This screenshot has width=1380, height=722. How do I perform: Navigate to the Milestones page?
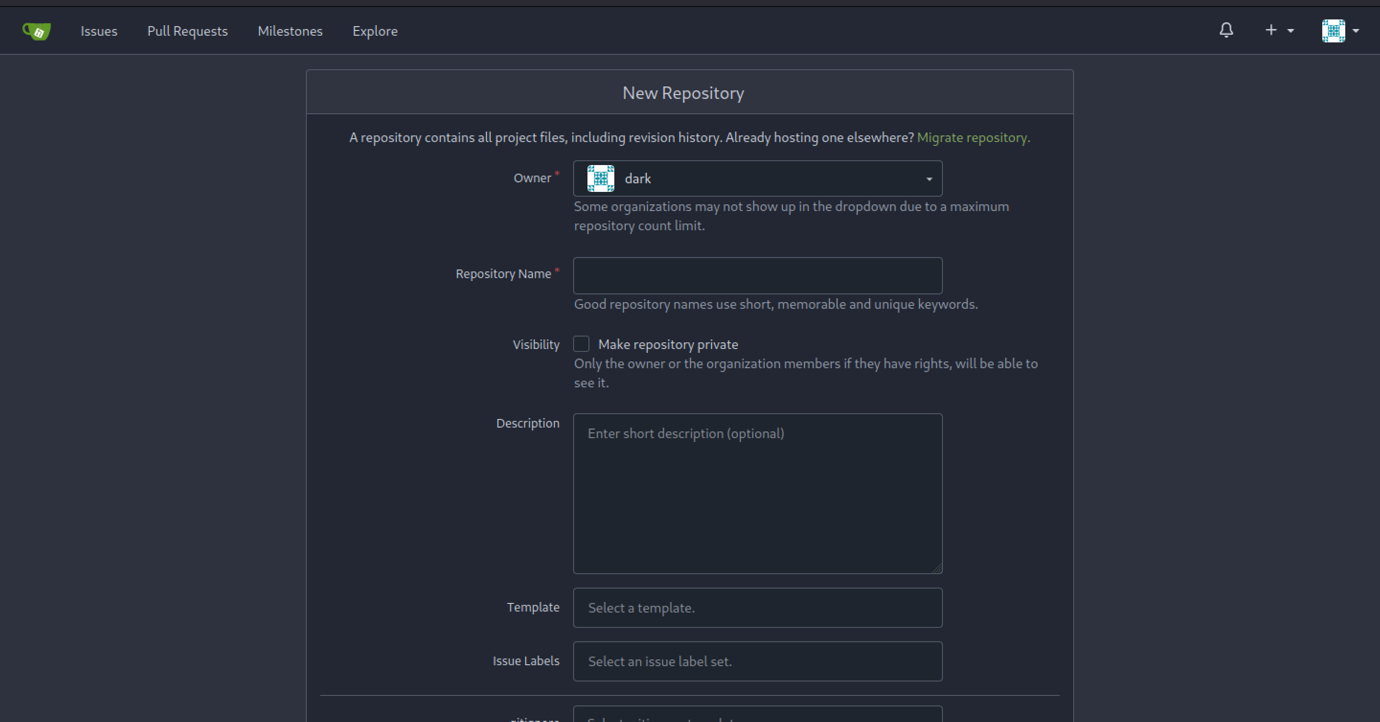290,31
